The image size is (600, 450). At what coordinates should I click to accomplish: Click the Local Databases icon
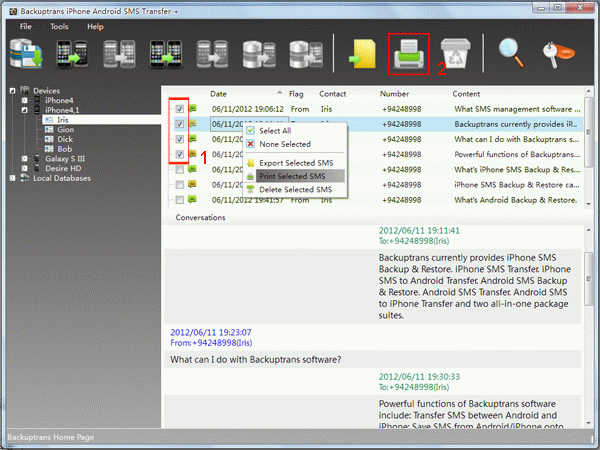tap(24, 178)
